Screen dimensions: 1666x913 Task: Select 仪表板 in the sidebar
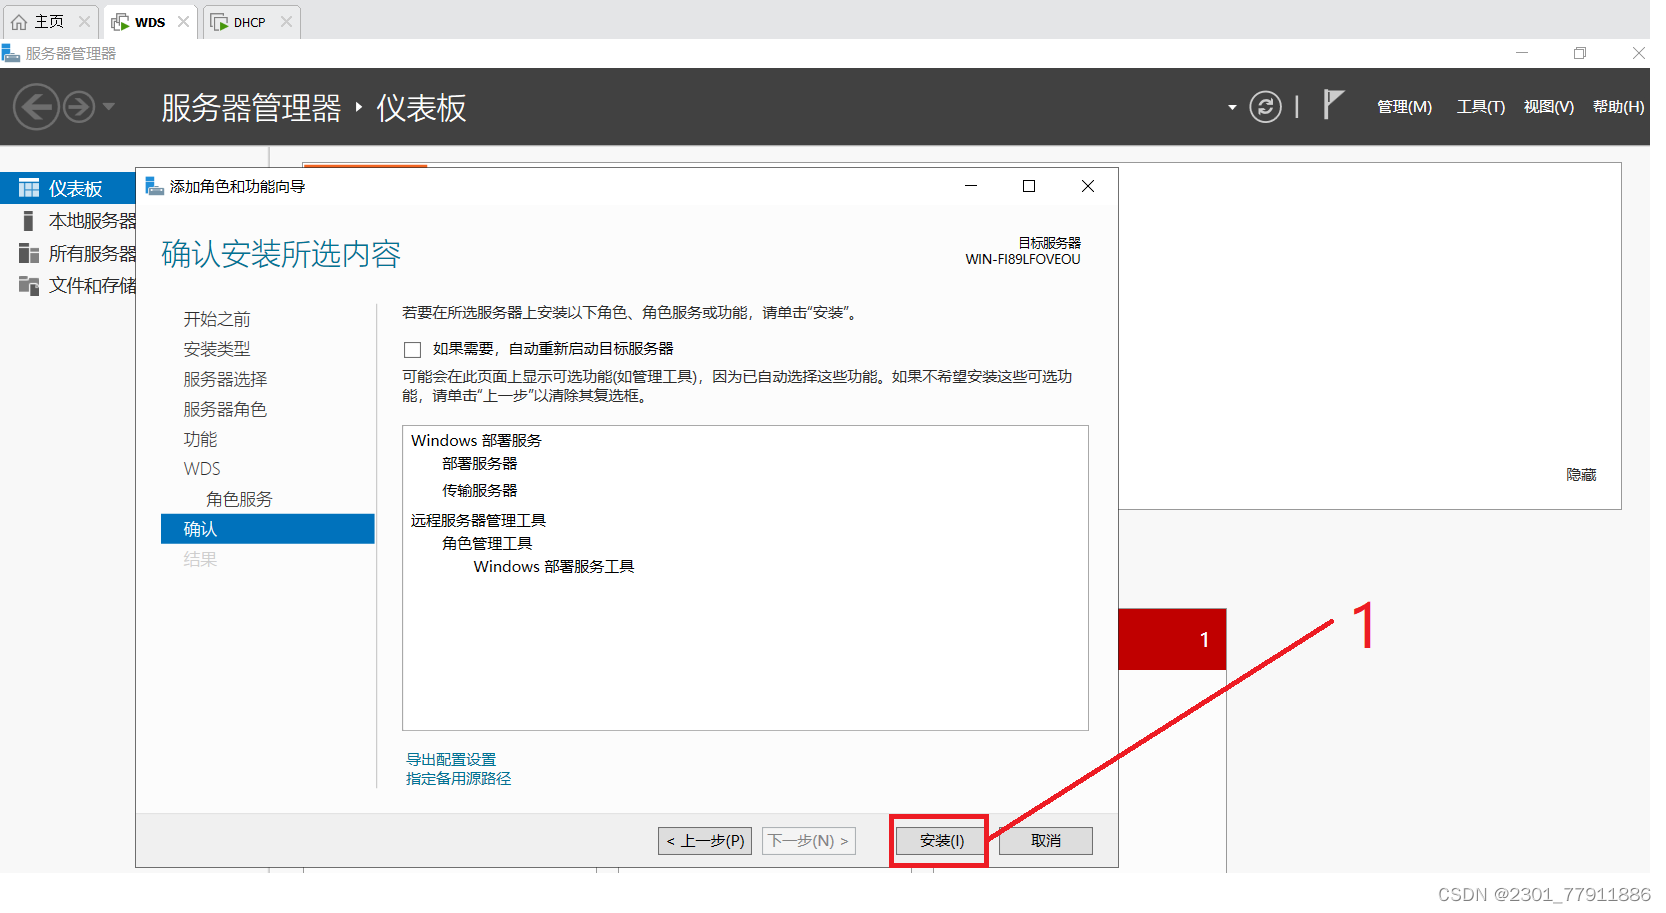(x=68, y=188)
